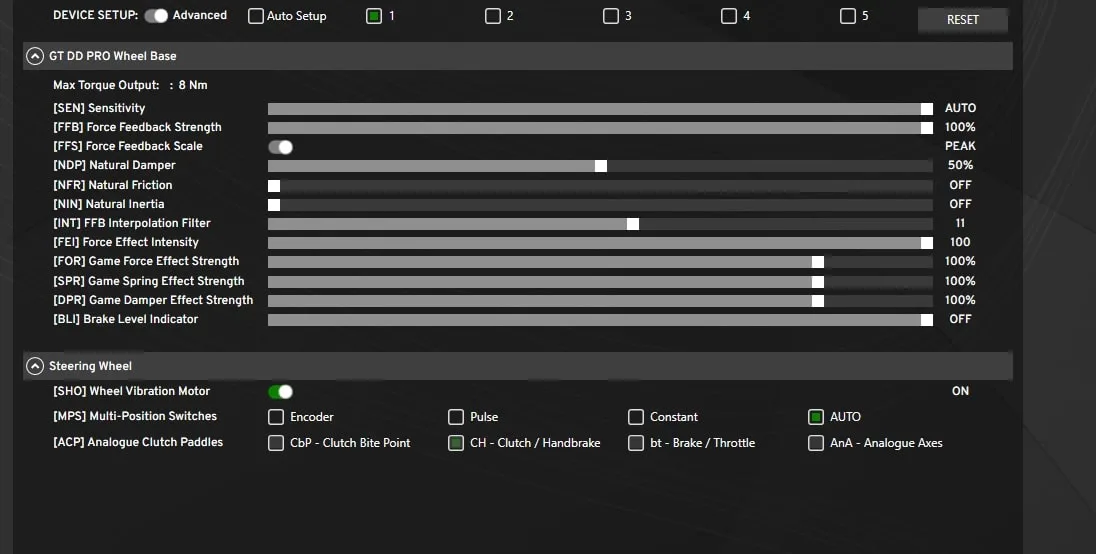Viewport: 1096px width, 554px height.
Task: Collapse the Steering Wheel section
Action: coord(35,366)
